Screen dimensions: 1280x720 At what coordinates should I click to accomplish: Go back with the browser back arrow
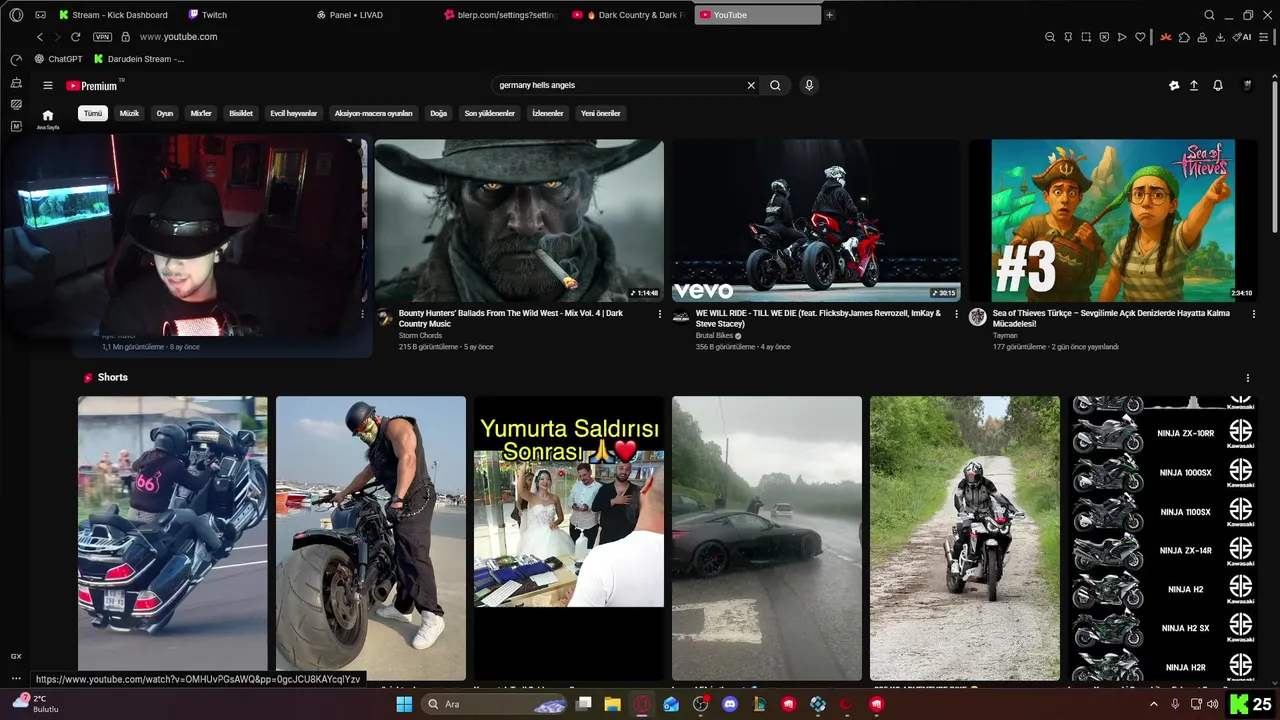click(40, 37)
